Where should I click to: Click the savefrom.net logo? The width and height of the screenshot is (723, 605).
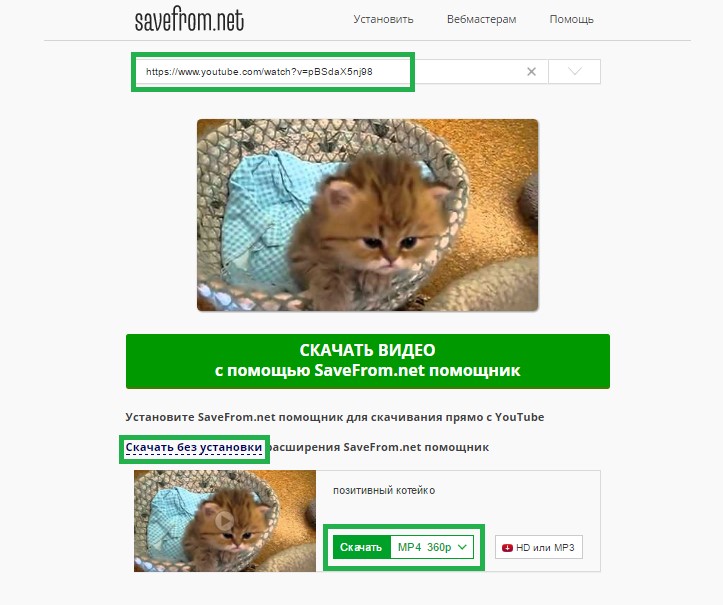pyautogui.click(x=189, y=21)
